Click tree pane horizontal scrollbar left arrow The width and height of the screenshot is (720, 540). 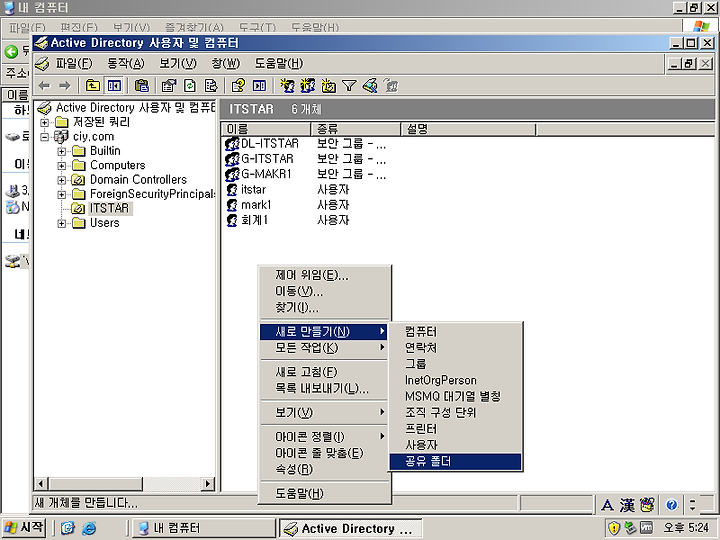(41, 484)
